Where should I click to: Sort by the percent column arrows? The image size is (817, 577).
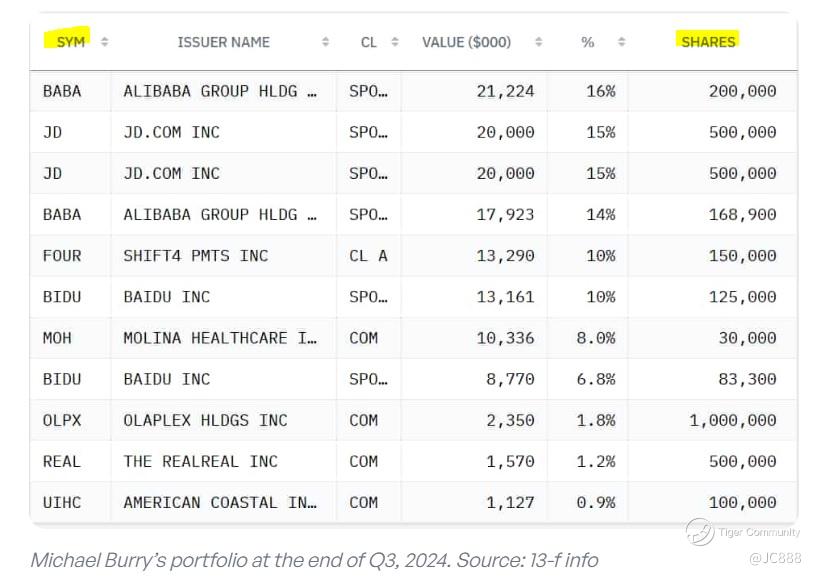(x=622, y=42)
